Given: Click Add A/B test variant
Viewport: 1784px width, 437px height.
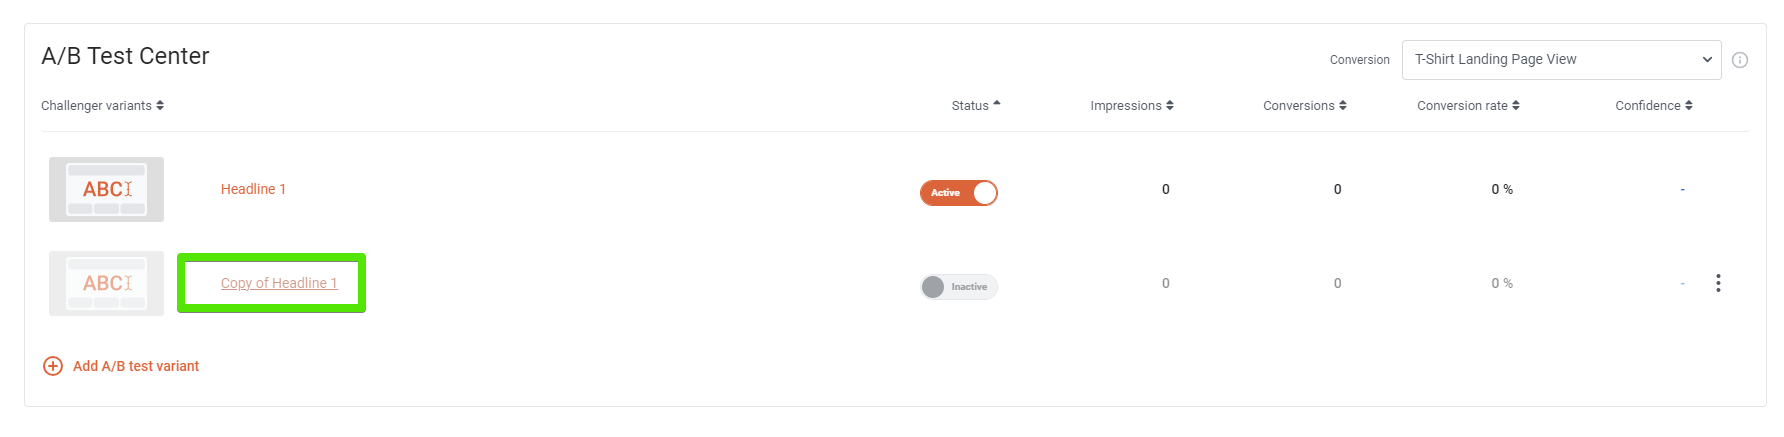Looking at the screenshot, I should coord(136,366).
